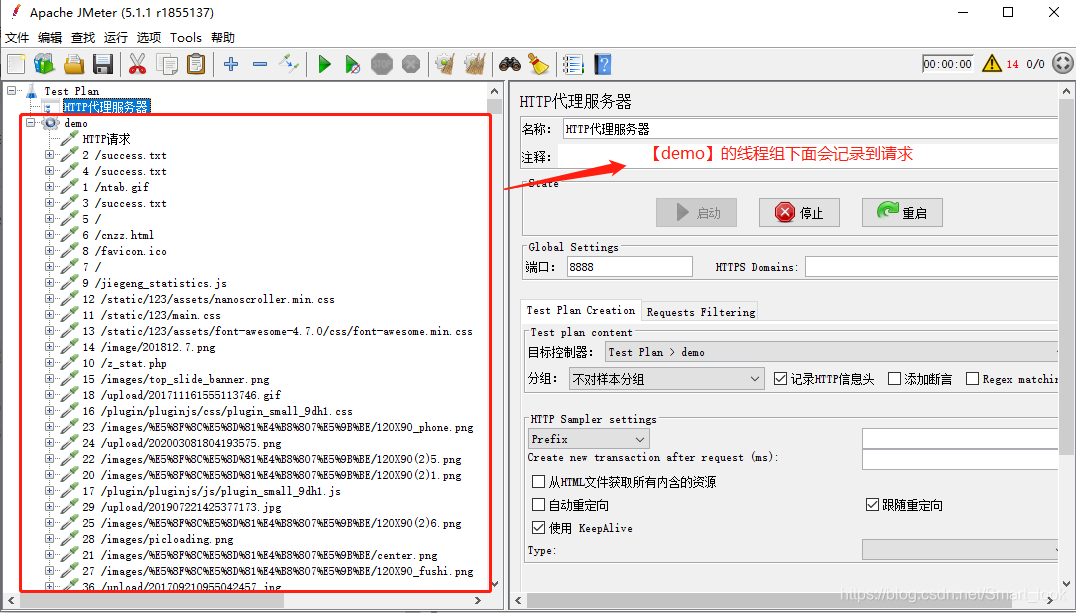Screen dimensions: 1076x613
Task: Click the Clear broom-and-gear icon
Action: (445, 65)
